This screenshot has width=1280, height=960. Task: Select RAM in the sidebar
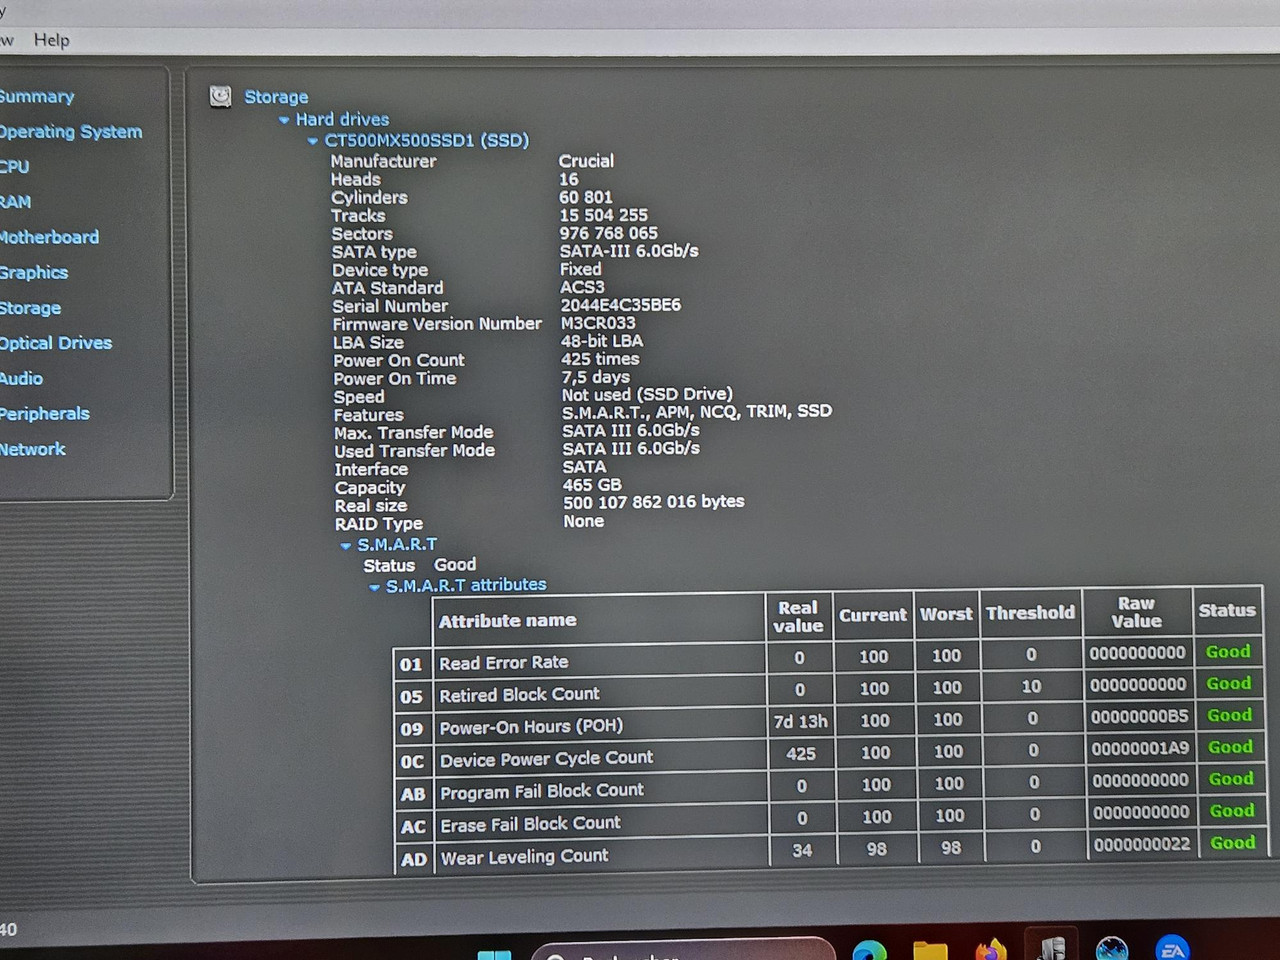pos(15,202)
